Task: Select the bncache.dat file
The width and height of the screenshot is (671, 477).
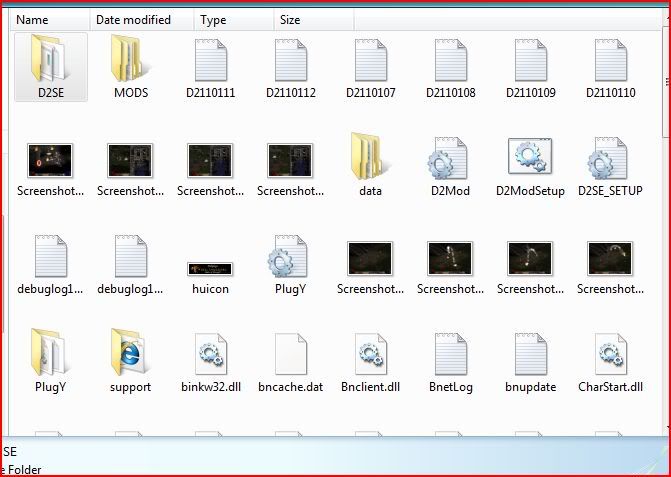Action: pos(290,354)
